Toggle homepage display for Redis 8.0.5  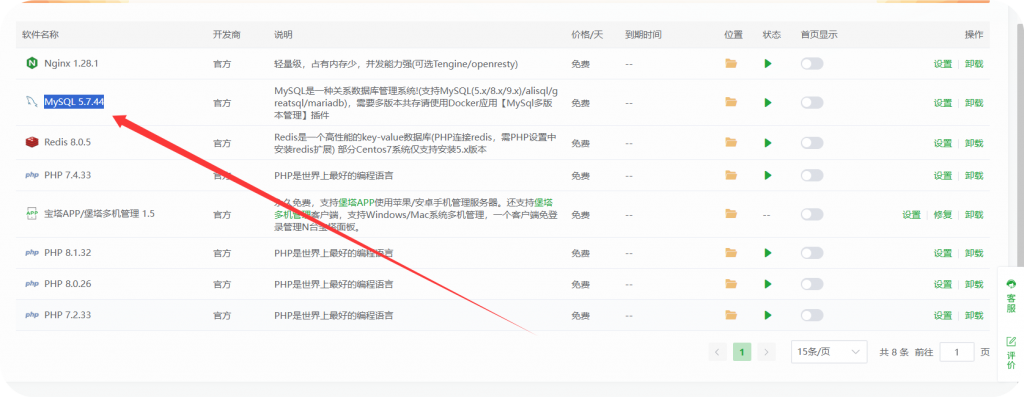812,142
